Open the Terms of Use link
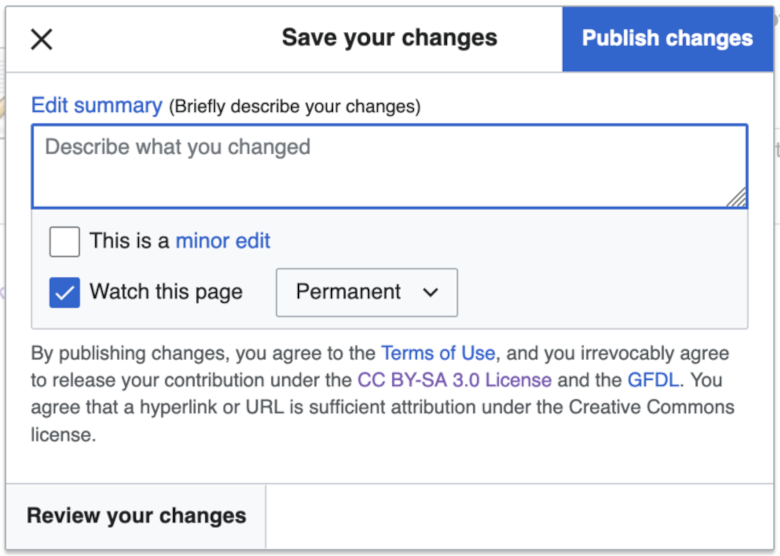 [438, 353]
